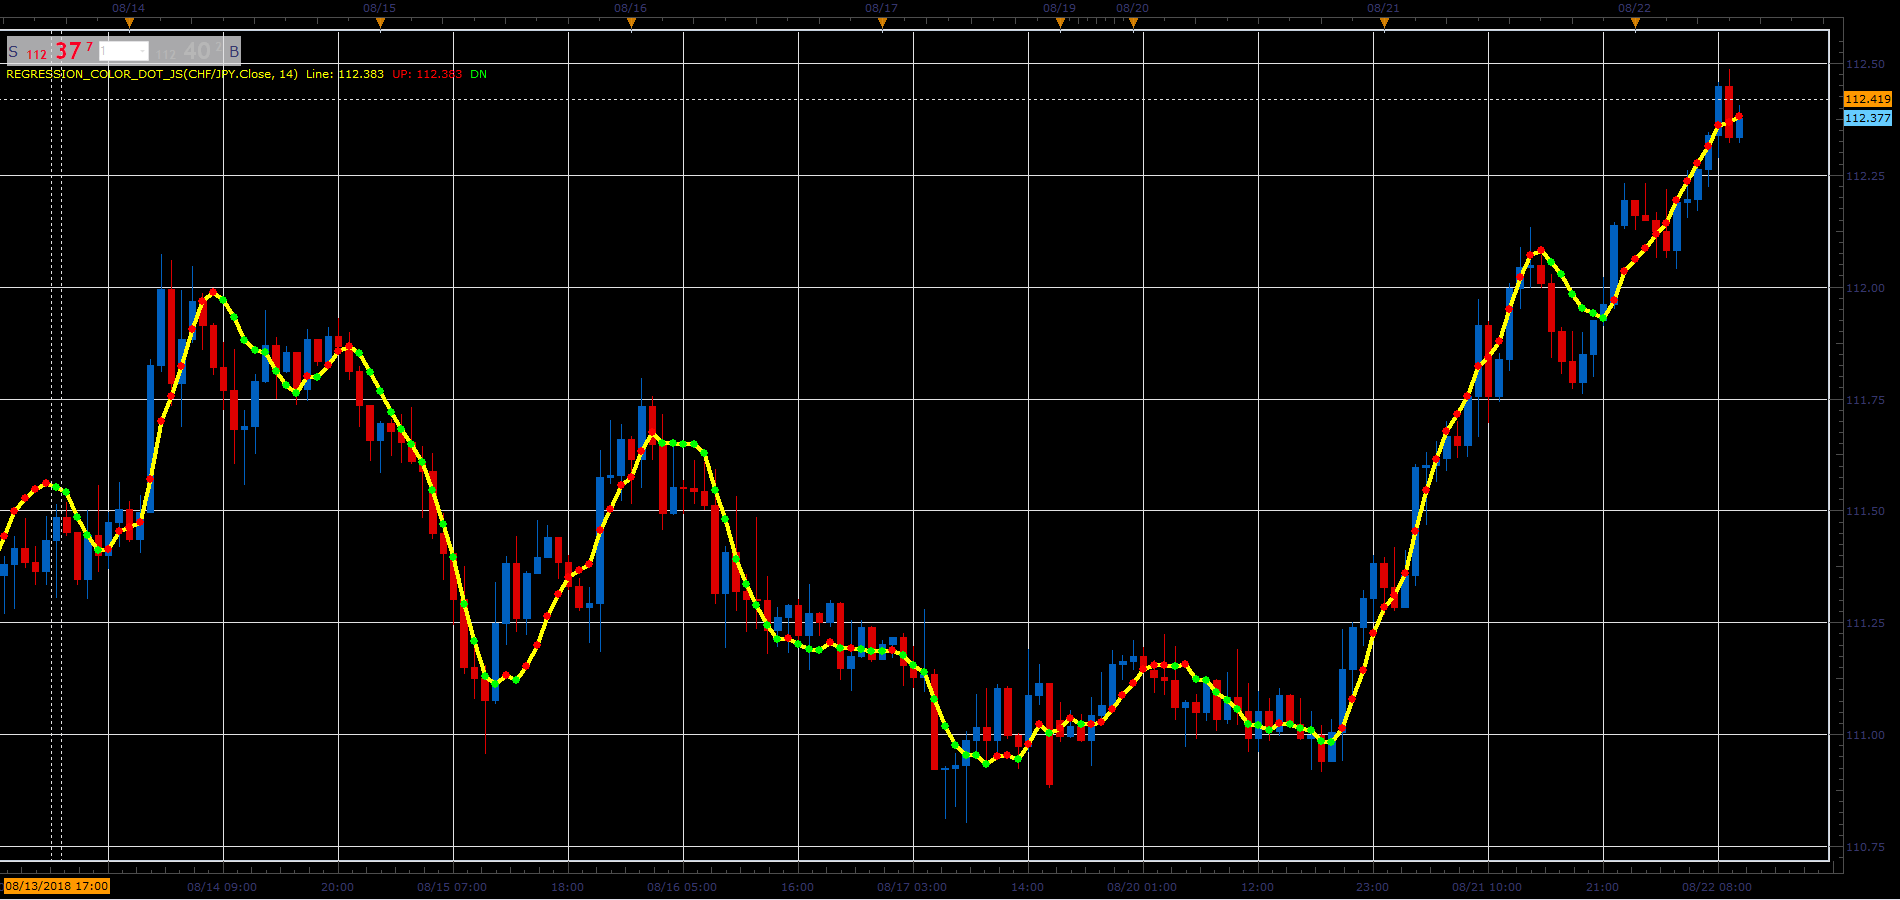Click the 08/20 01:00 time axis label
The height and width of the screenshot is (900, 1900).
1142,887
